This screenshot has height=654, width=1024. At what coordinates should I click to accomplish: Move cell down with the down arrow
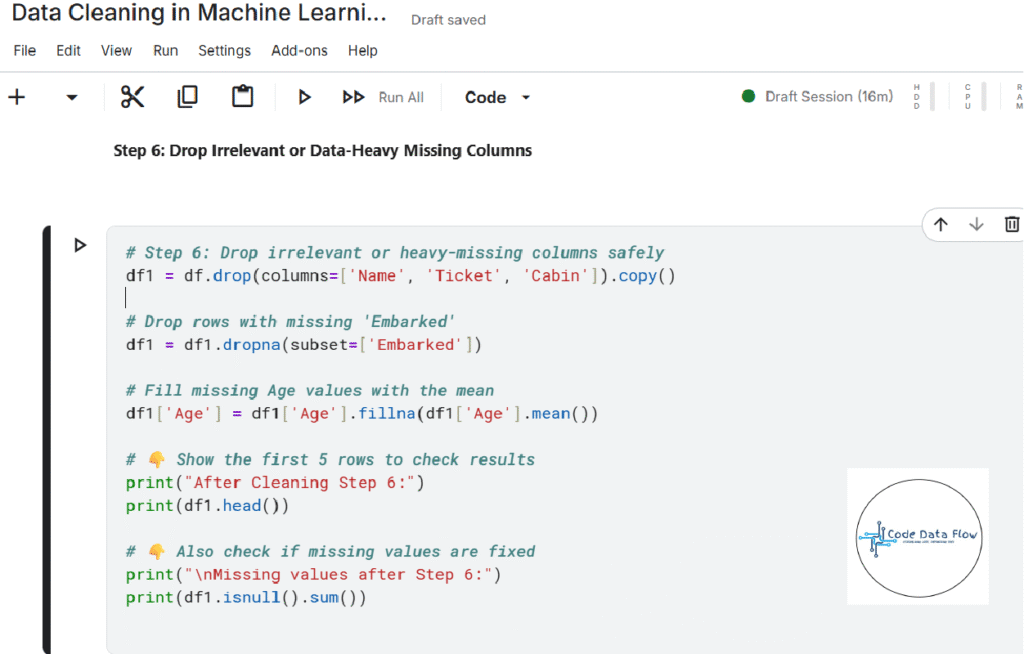coord(976,225)
